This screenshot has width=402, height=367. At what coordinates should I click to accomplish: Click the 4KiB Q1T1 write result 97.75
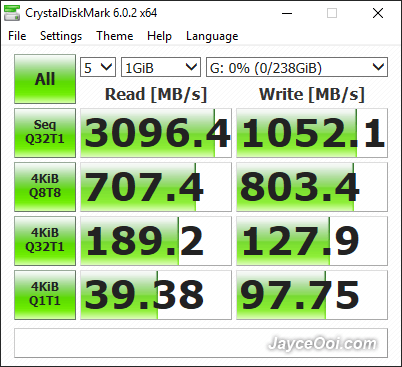click(312, 295)
